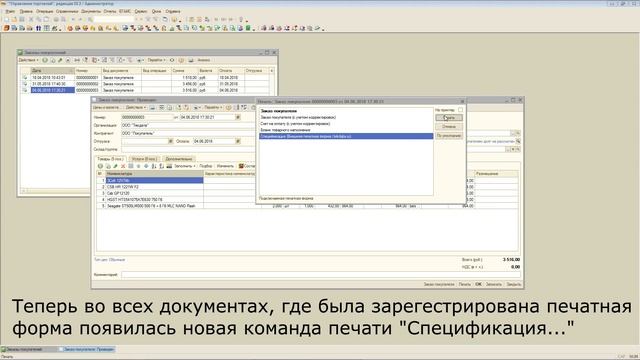Open 'Перейти' dropdown in order form toolbar
The height and width of the screenshot is (360, 640).
point(213,107)
